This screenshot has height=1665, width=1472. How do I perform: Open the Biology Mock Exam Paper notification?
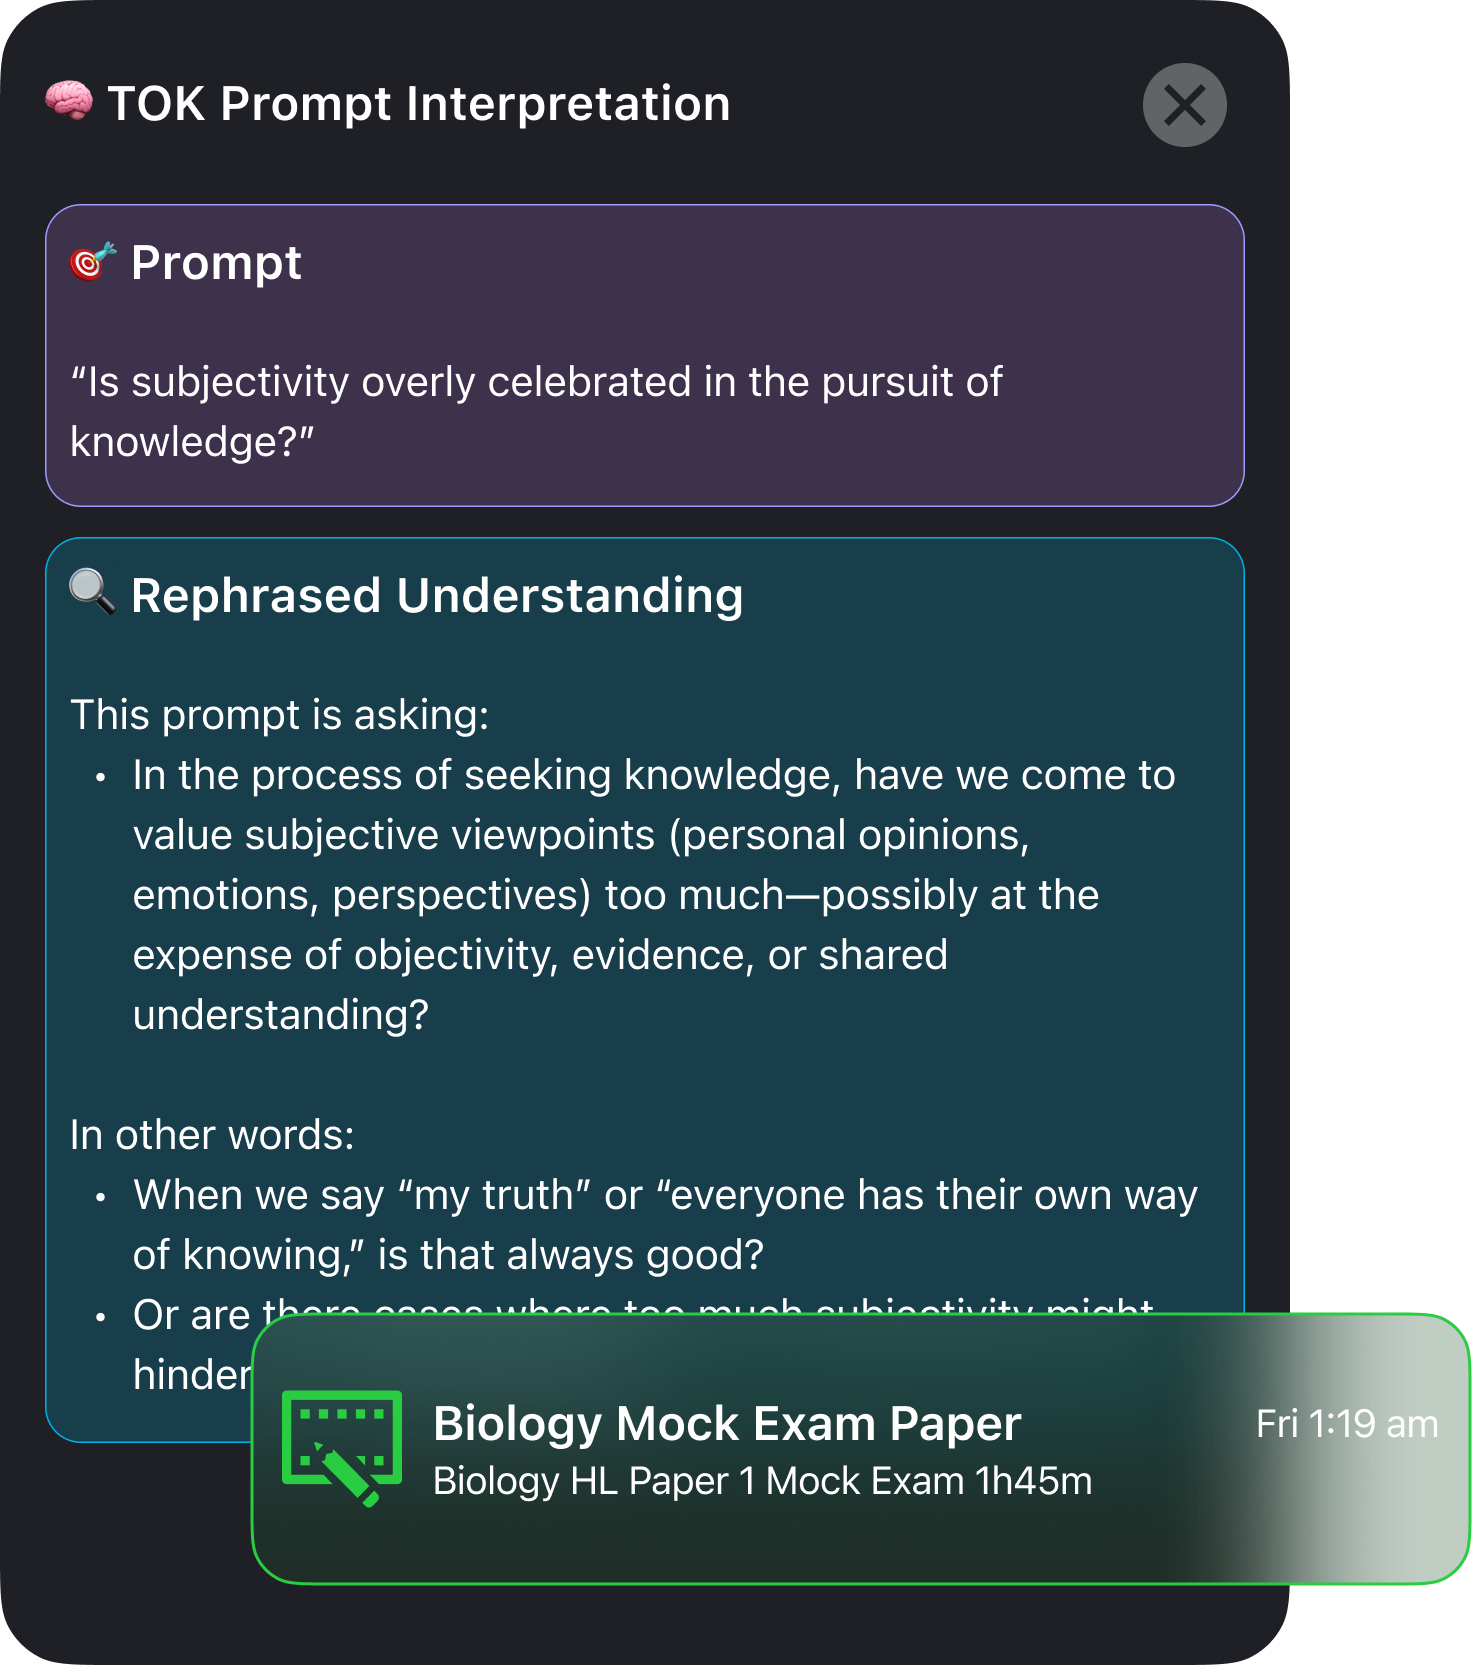point(860,1449)
